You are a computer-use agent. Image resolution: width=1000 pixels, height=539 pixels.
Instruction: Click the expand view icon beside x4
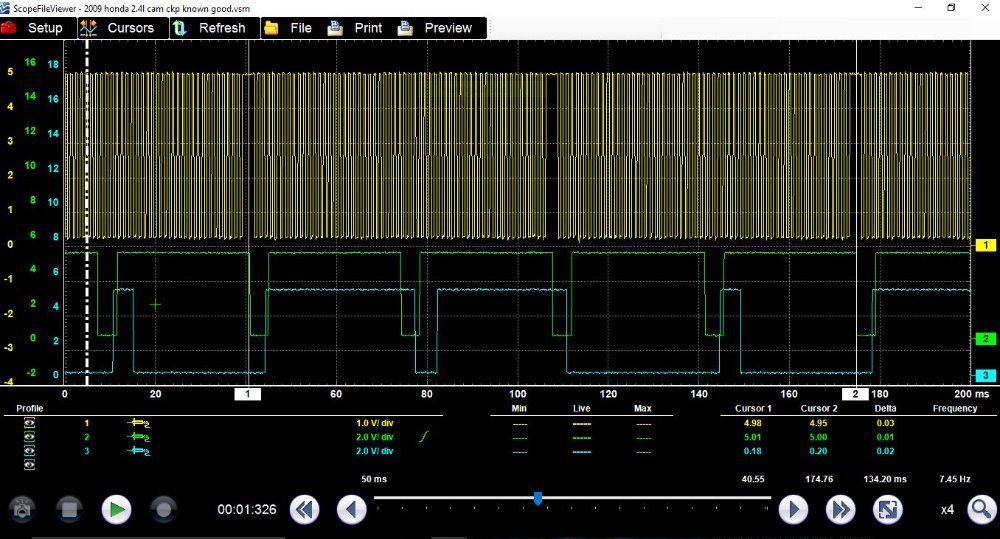tap(888, 510)
